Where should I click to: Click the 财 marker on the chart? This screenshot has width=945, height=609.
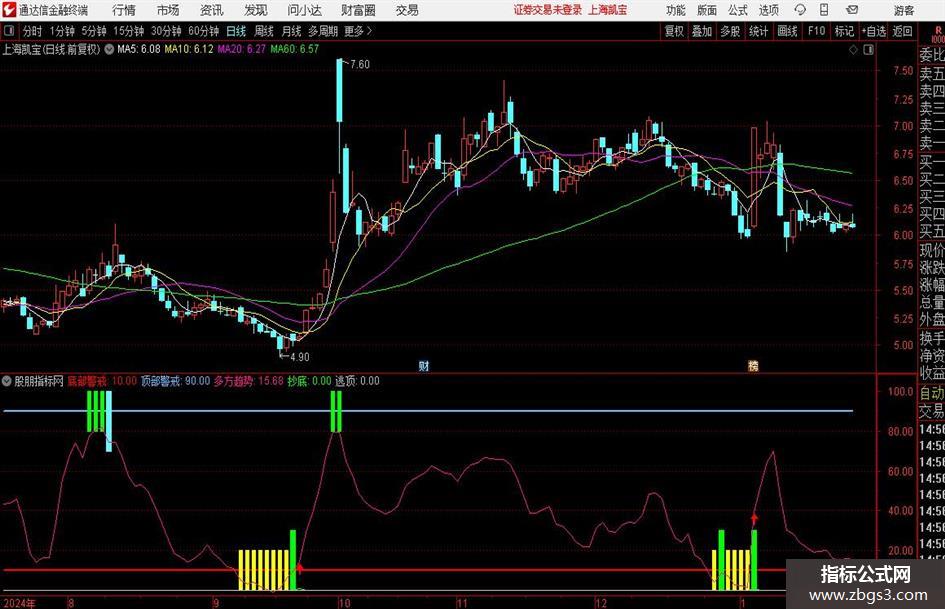424,365
